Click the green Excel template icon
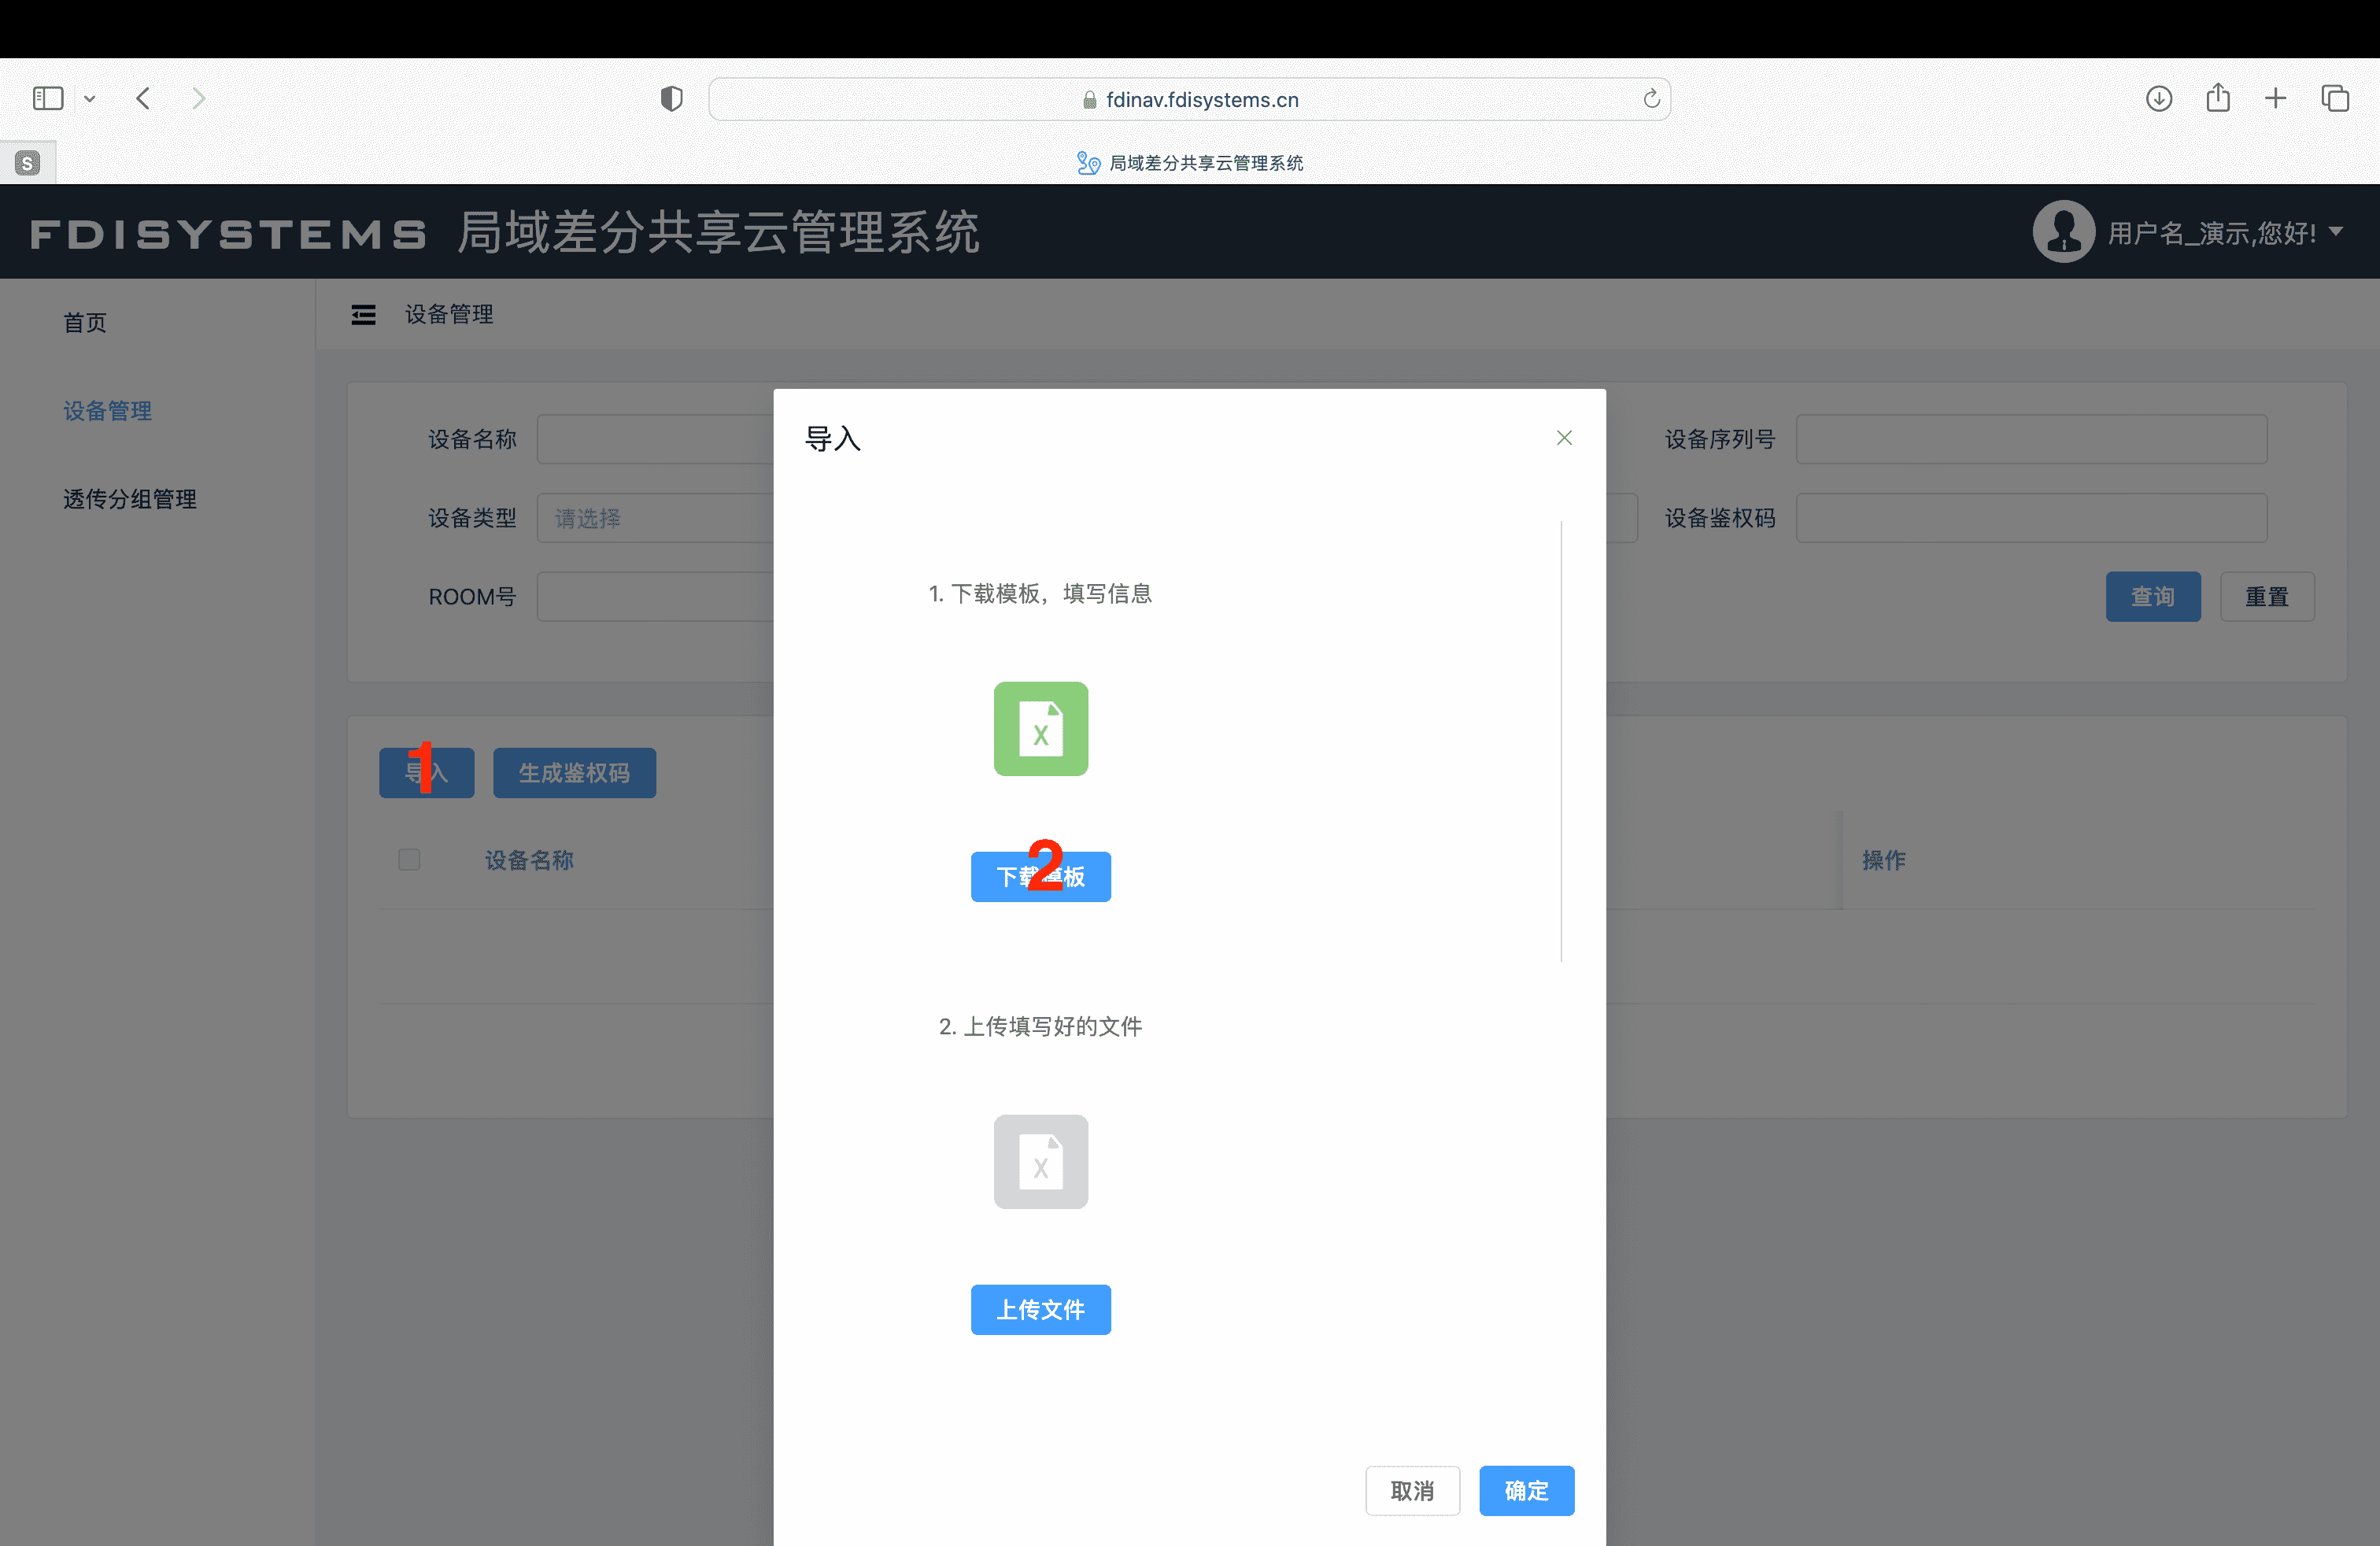Image resolution: width=2380 pixels, height=1546 pixels. coord(1040,729)
